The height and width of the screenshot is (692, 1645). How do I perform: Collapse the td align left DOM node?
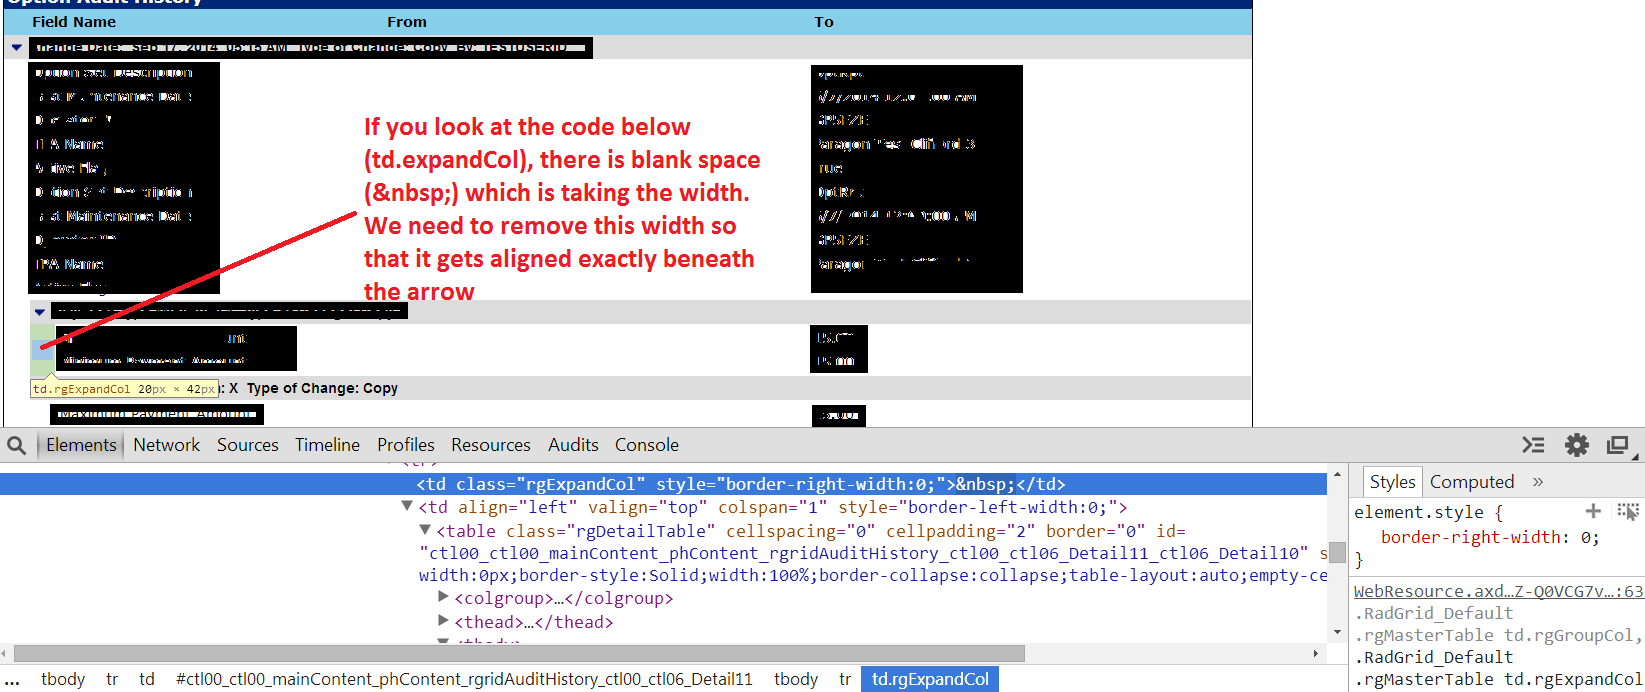pos(407,506)
